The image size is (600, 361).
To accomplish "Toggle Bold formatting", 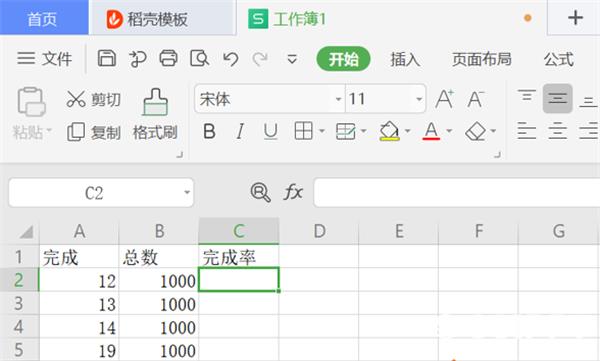I will (209, 132).
